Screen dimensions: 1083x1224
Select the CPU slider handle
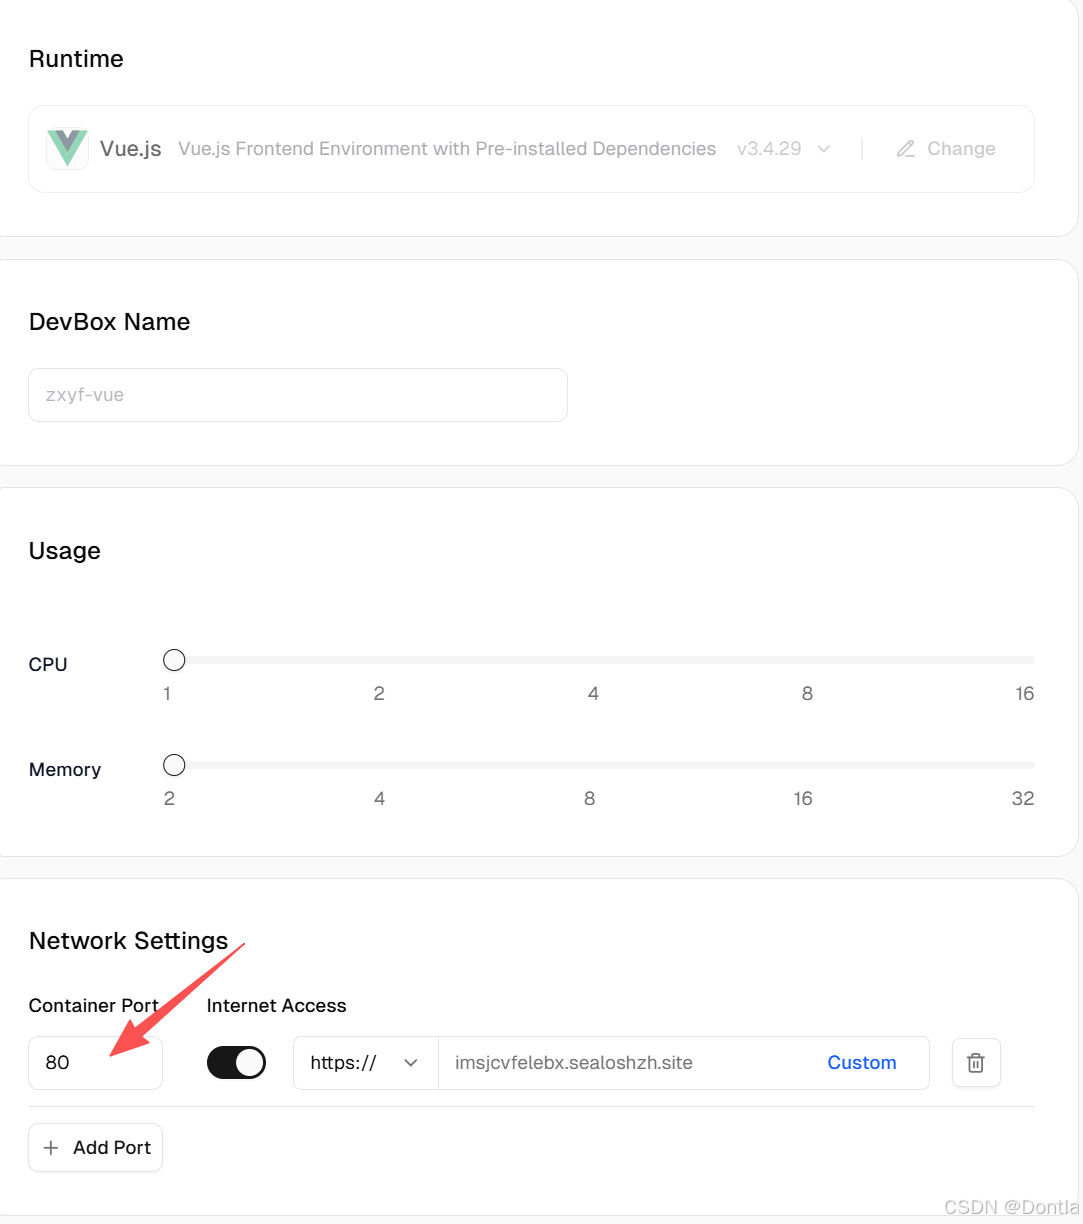click(x=174, y=660)
